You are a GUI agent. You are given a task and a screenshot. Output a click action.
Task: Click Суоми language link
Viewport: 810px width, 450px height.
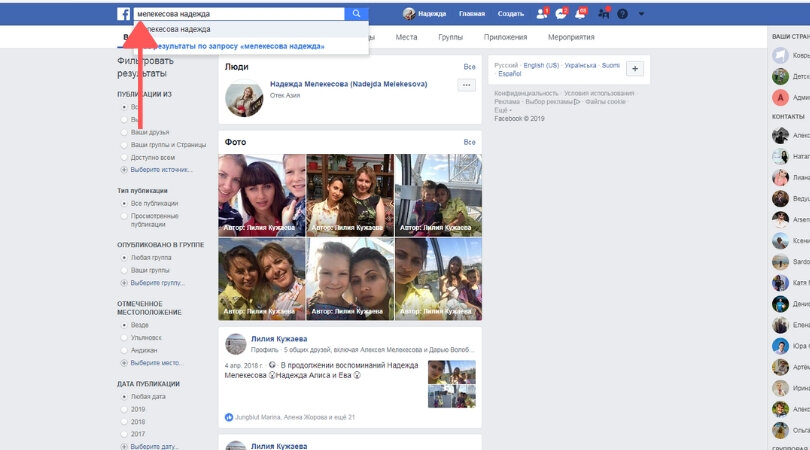611,66
